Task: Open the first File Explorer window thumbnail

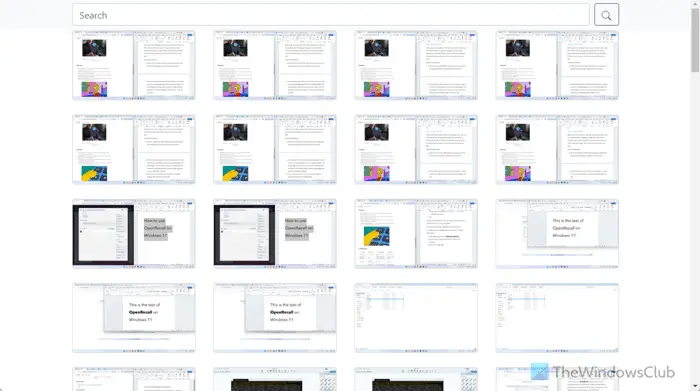Action: tap(416, 318)
